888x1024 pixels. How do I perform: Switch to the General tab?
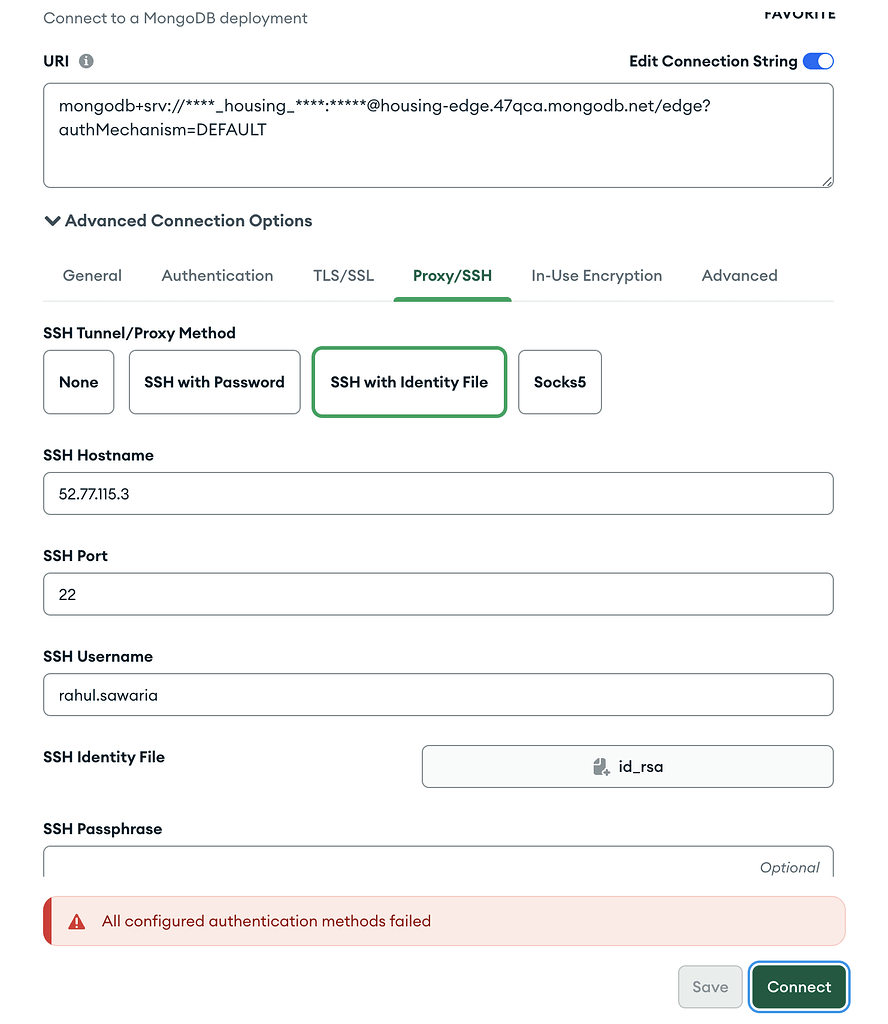pyautogui.click(x=92, y=276)
